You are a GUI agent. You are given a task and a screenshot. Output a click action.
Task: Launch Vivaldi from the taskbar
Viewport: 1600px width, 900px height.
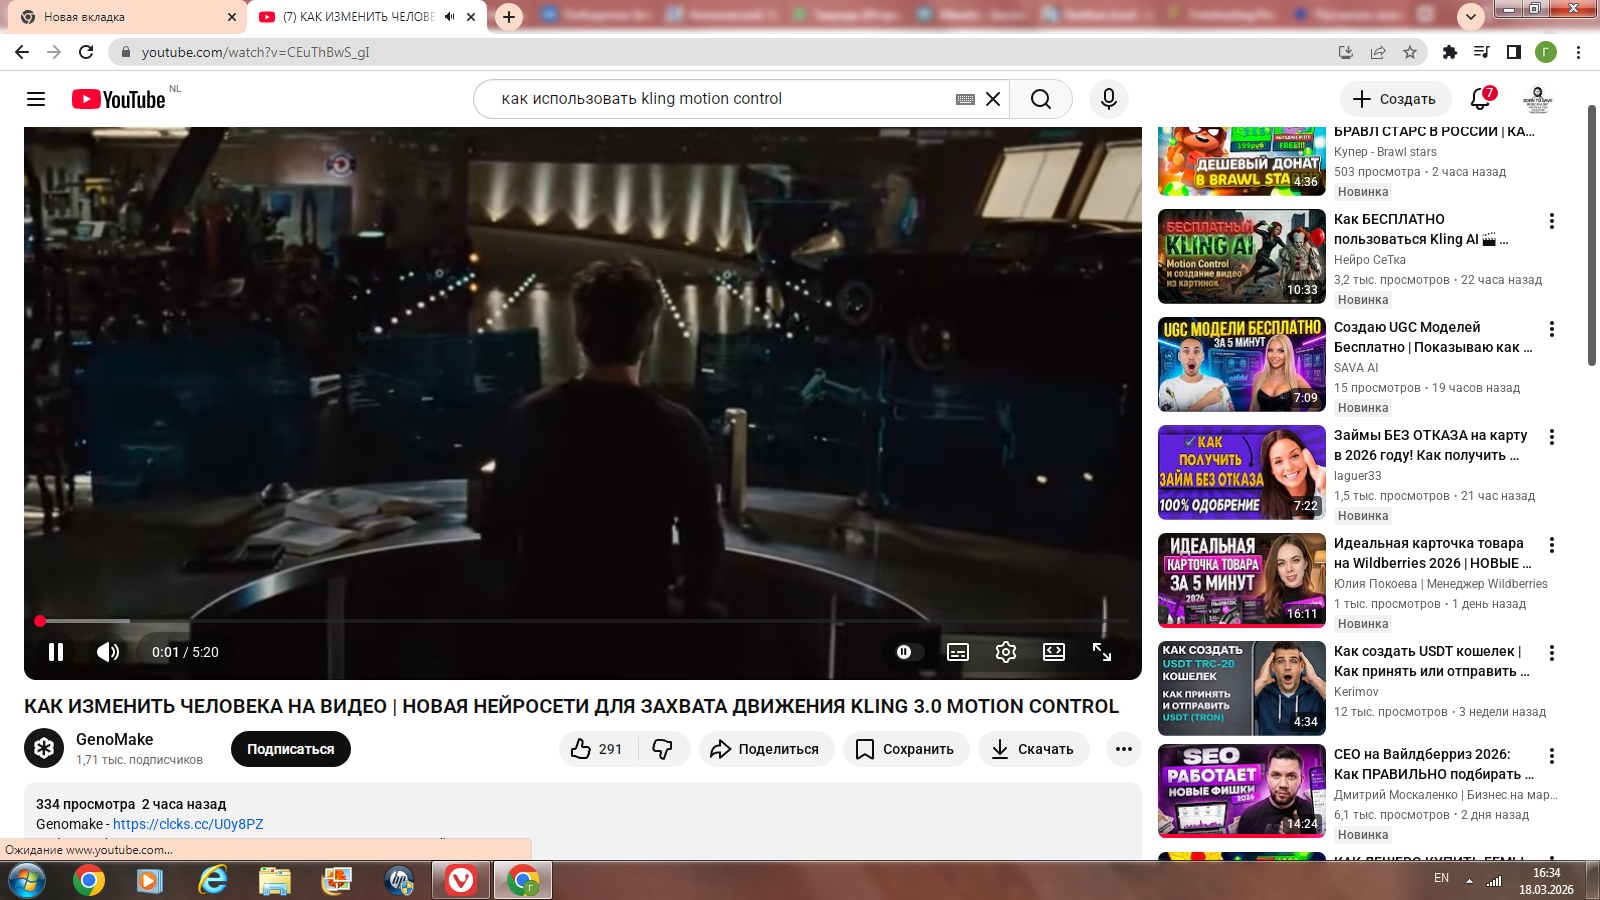tap(461, 880)
